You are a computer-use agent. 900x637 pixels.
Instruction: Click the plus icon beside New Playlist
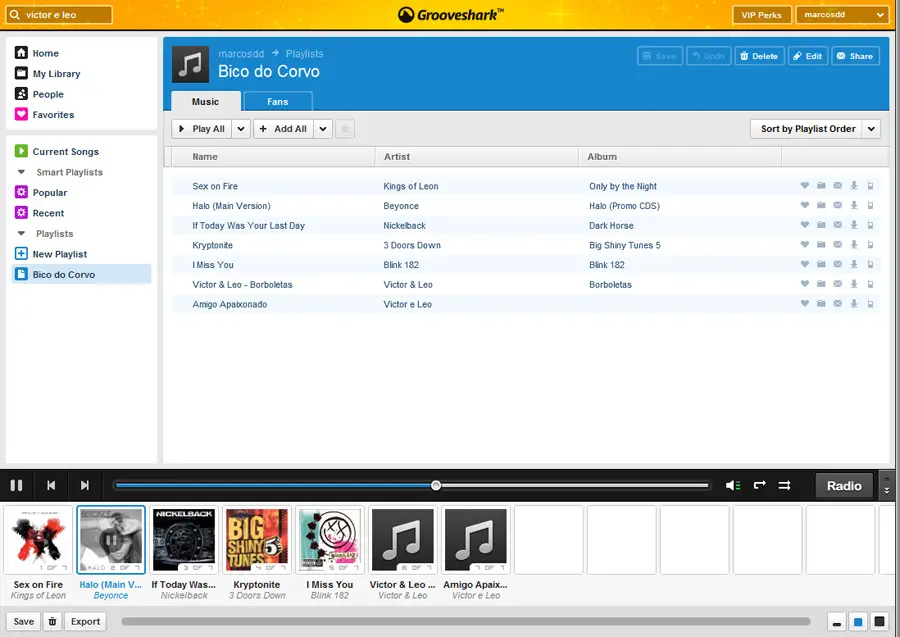click(21, 254)
